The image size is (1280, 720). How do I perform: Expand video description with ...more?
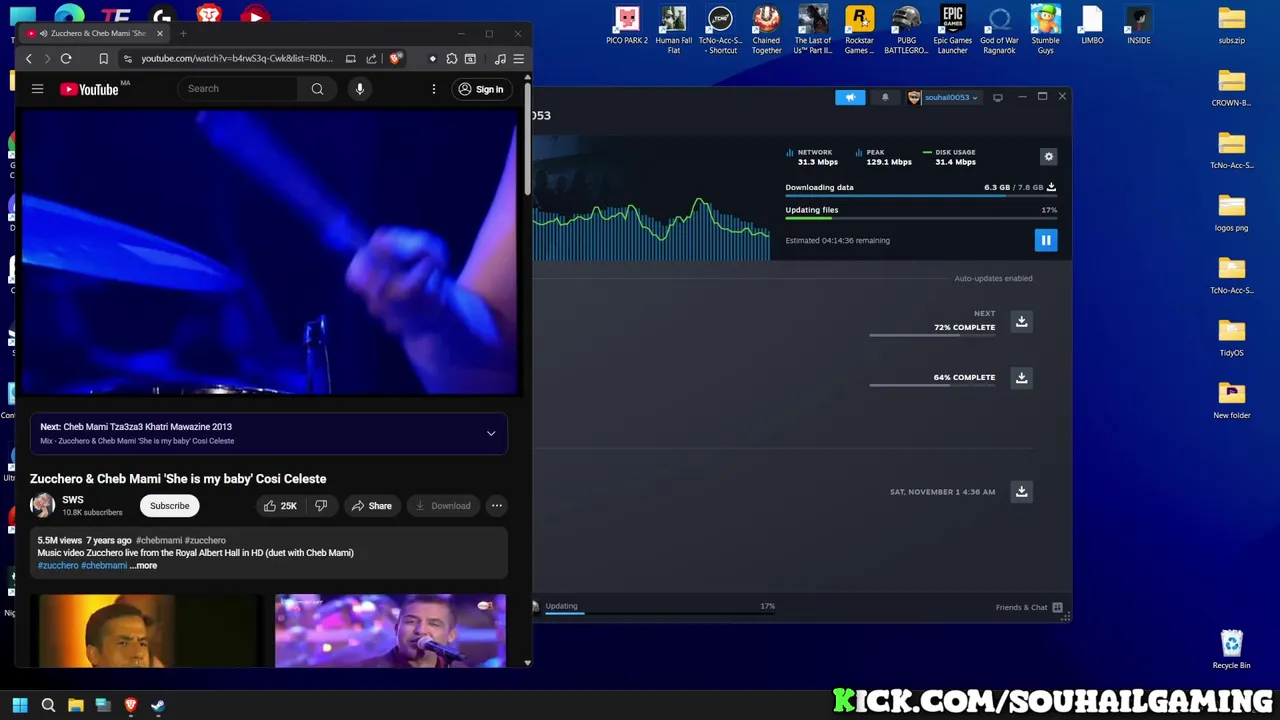[143, 566]
